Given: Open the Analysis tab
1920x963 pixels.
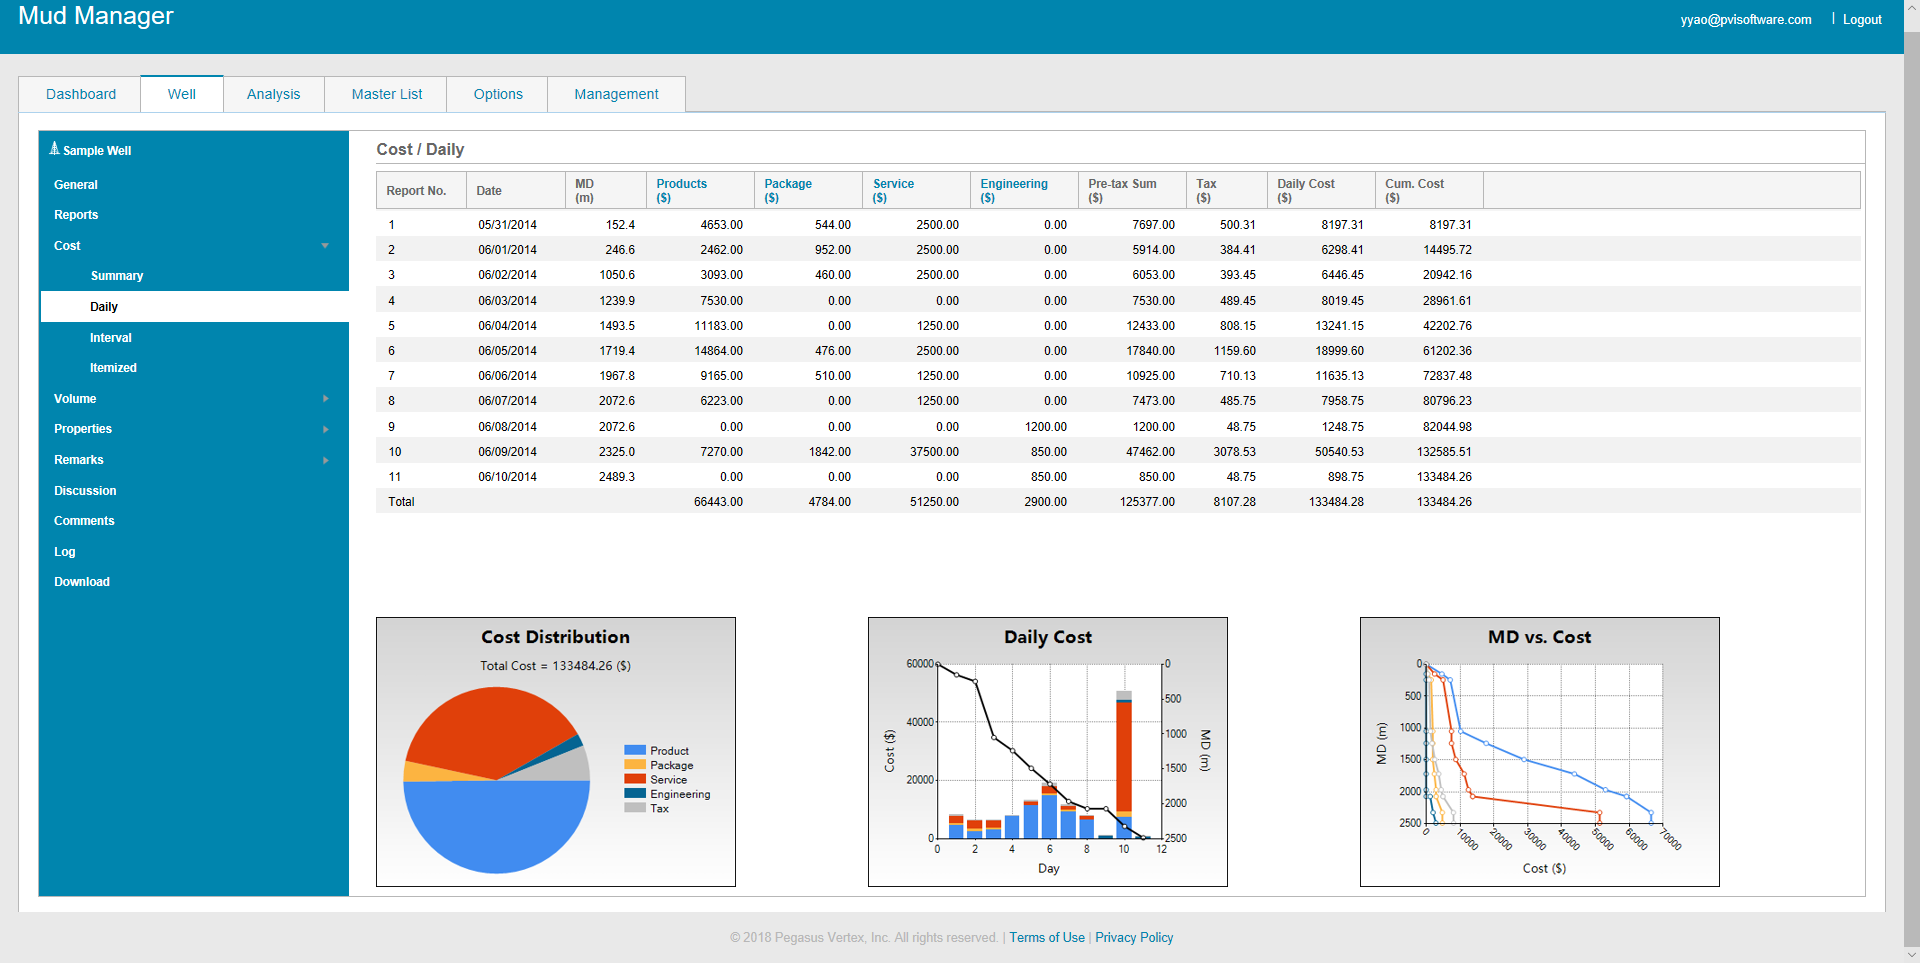Looking at the screenshot, I should tap(273, 94).
